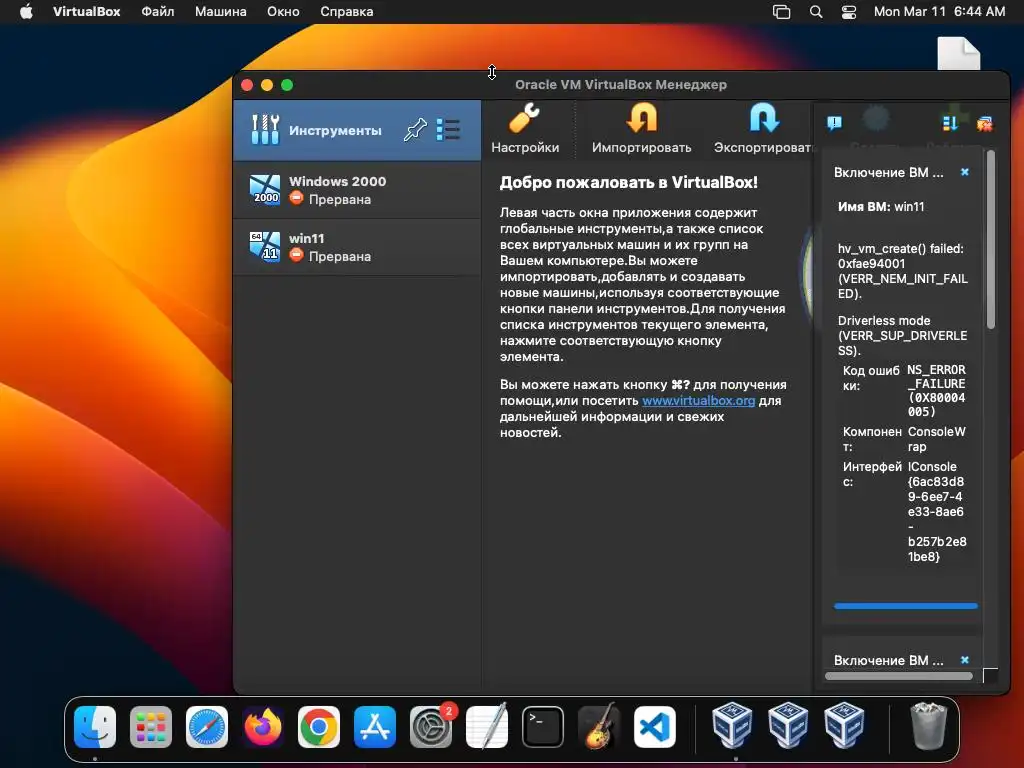Open the Справка menu
1024x768 pixels.
(347, 12)
